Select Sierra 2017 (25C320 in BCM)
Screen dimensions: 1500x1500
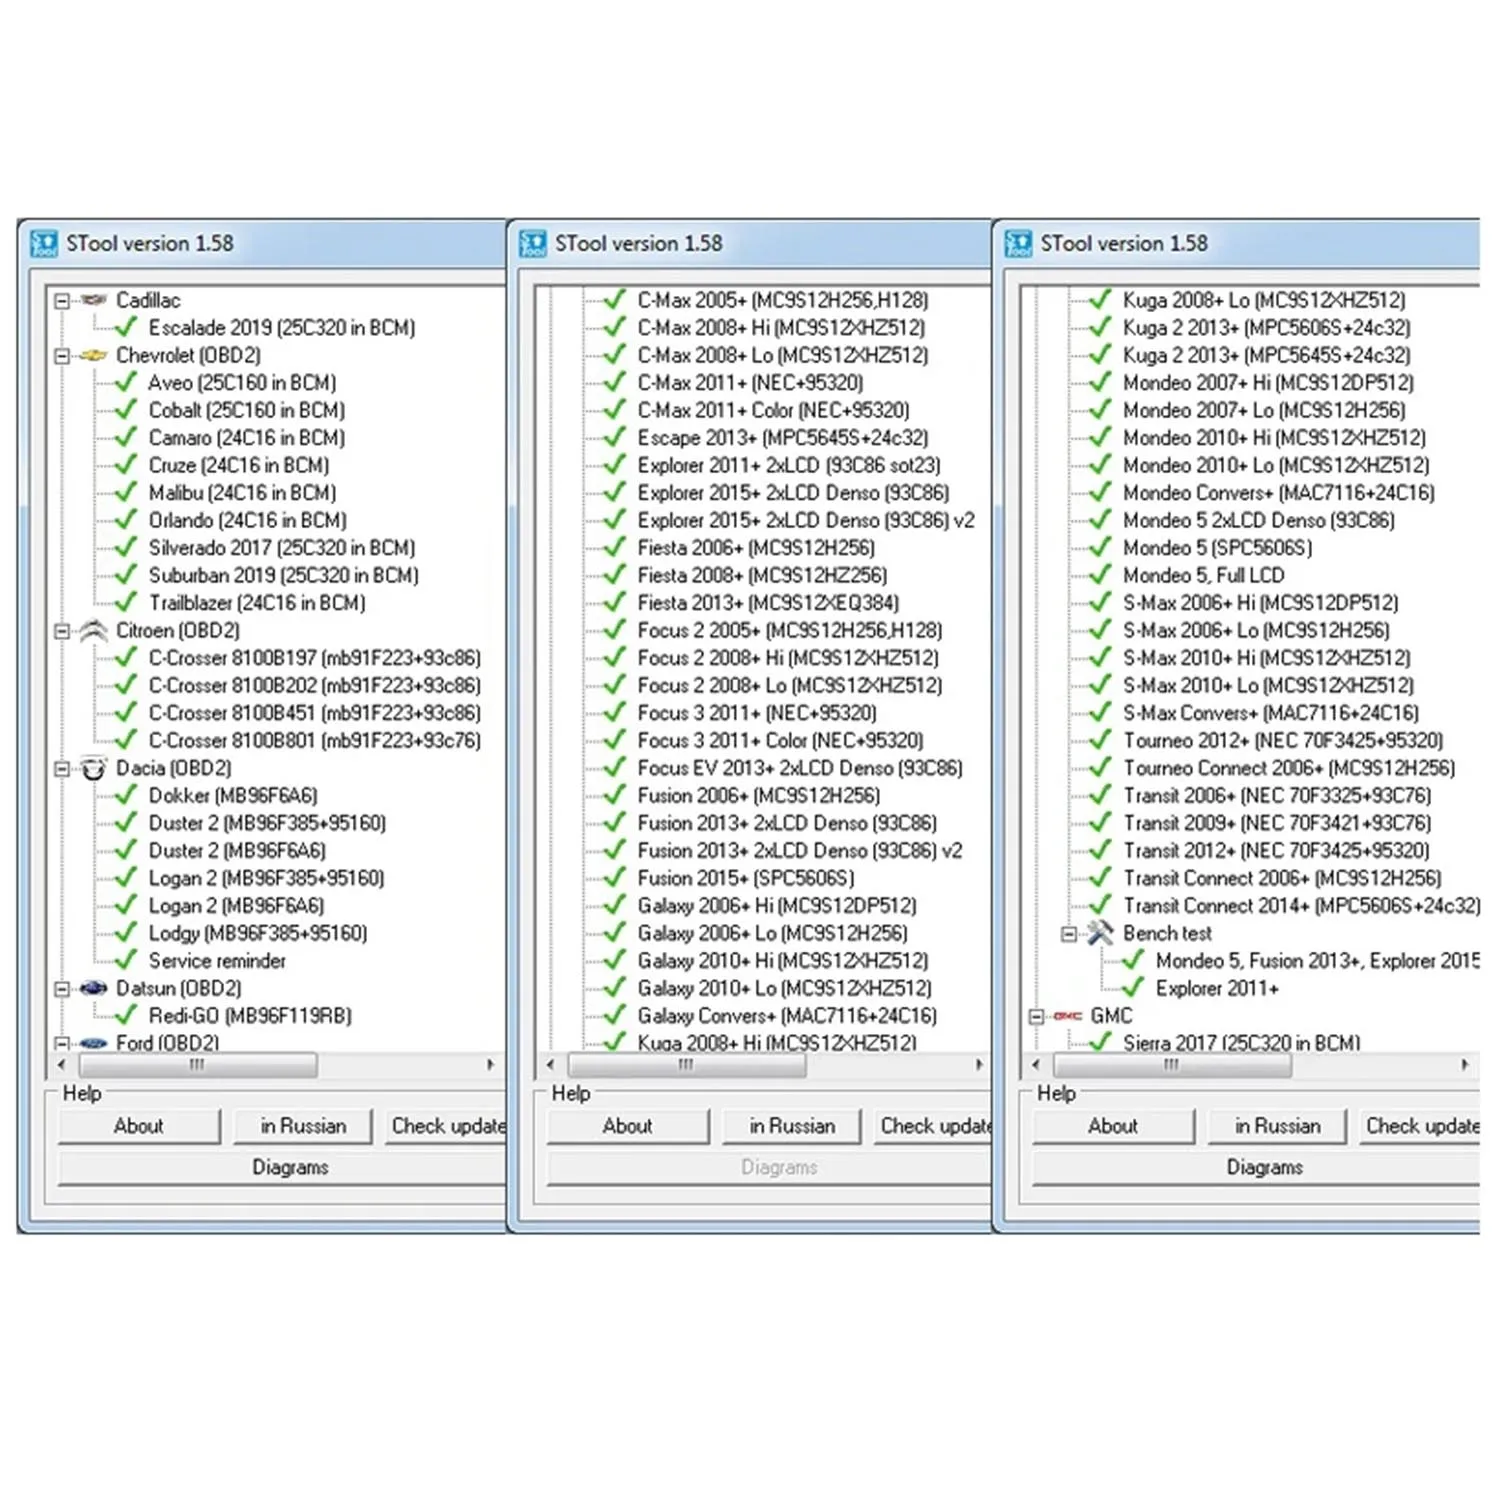[x=1241, y=1043]
